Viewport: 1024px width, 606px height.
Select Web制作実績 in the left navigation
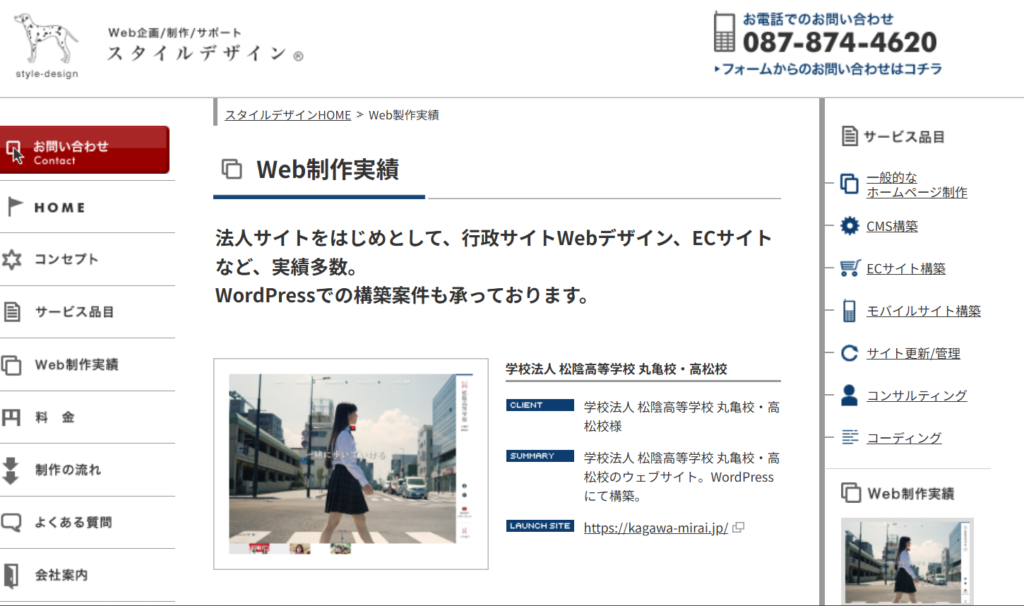point(76,365)
